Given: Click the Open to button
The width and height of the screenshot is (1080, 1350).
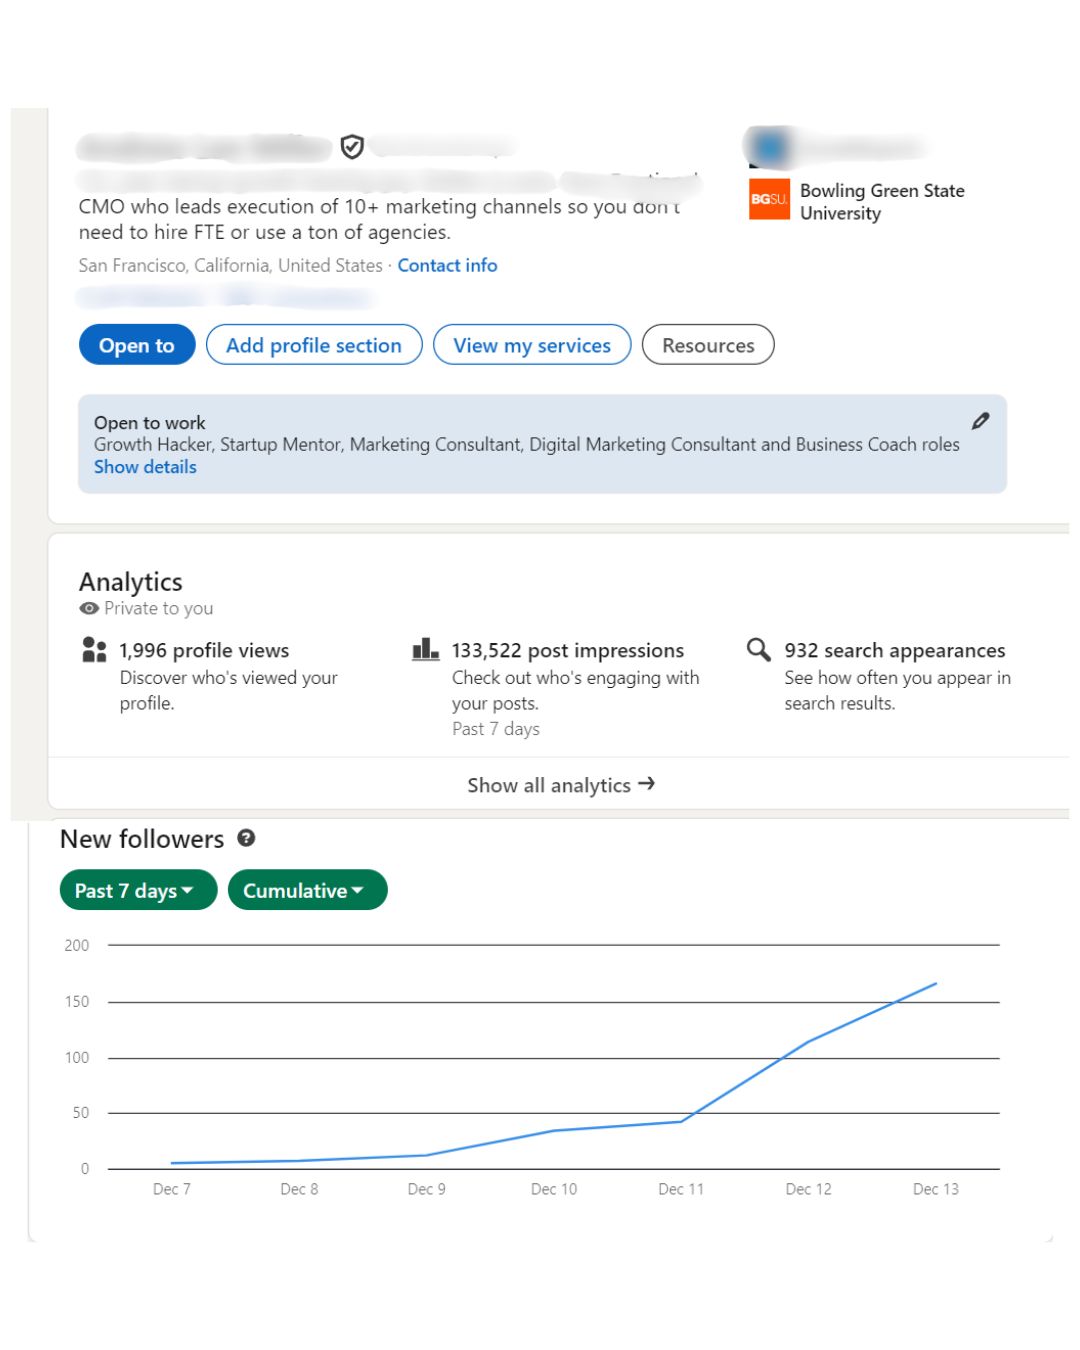Looking at the screenshot, I should [137, 345].
